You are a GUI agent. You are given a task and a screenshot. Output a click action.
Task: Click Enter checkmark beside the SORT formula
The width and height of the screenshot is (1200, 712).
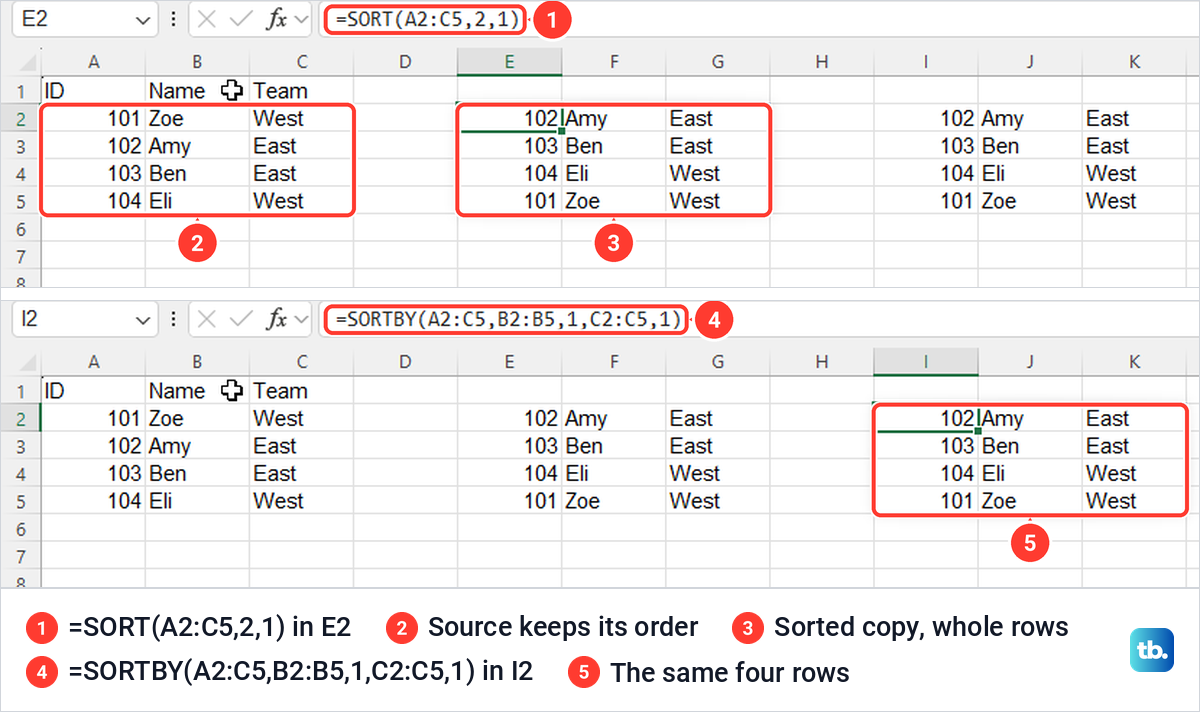[241, 19]
